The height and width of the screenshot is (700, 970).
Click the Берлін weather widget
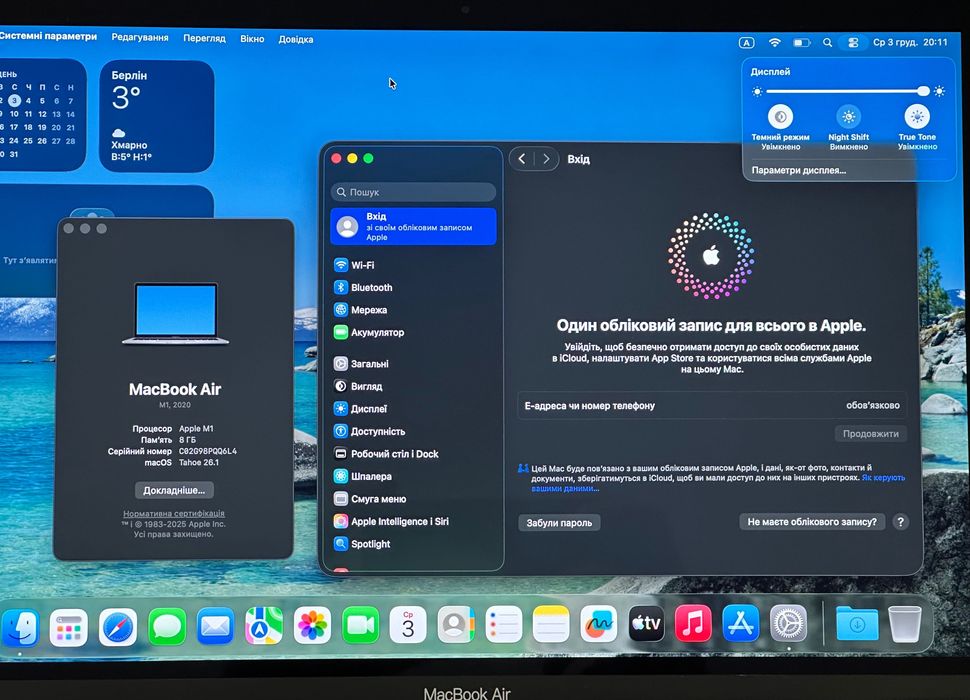pyautogui.click(x=157, y=116)
